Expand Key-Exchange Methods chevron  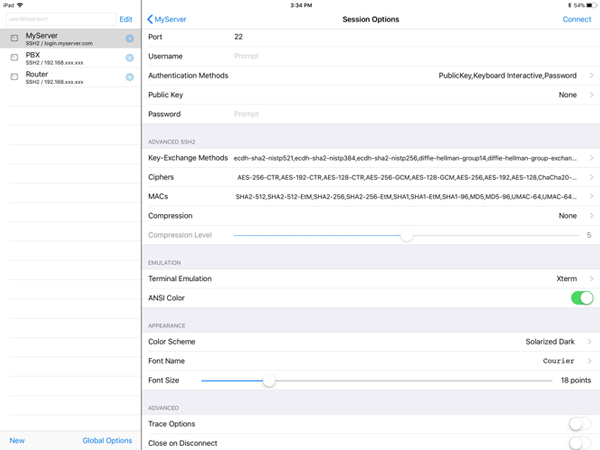coord(592,158)
